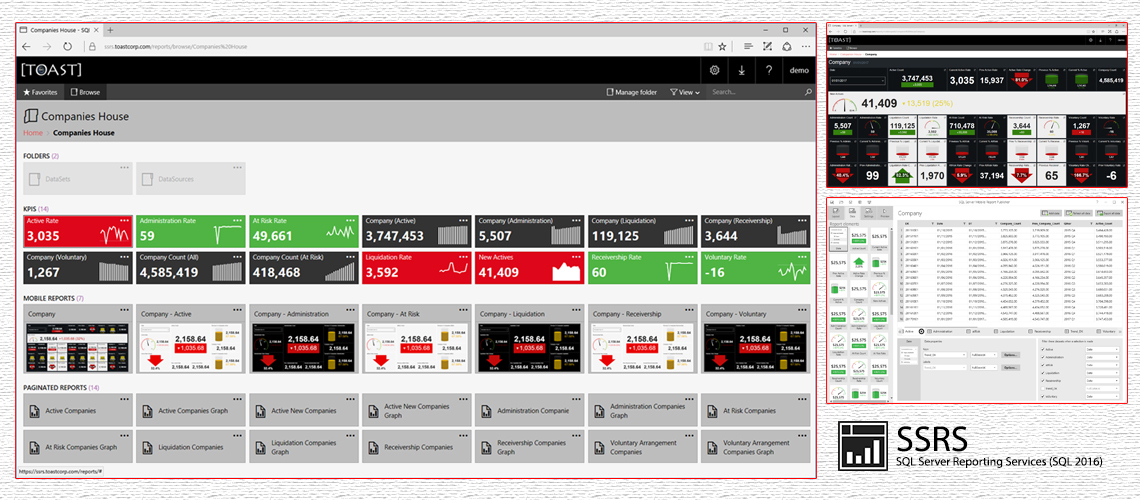This screenshot has width=1140, height=500.
Task: Click the TOAST logo
Action: pos(51,70)
